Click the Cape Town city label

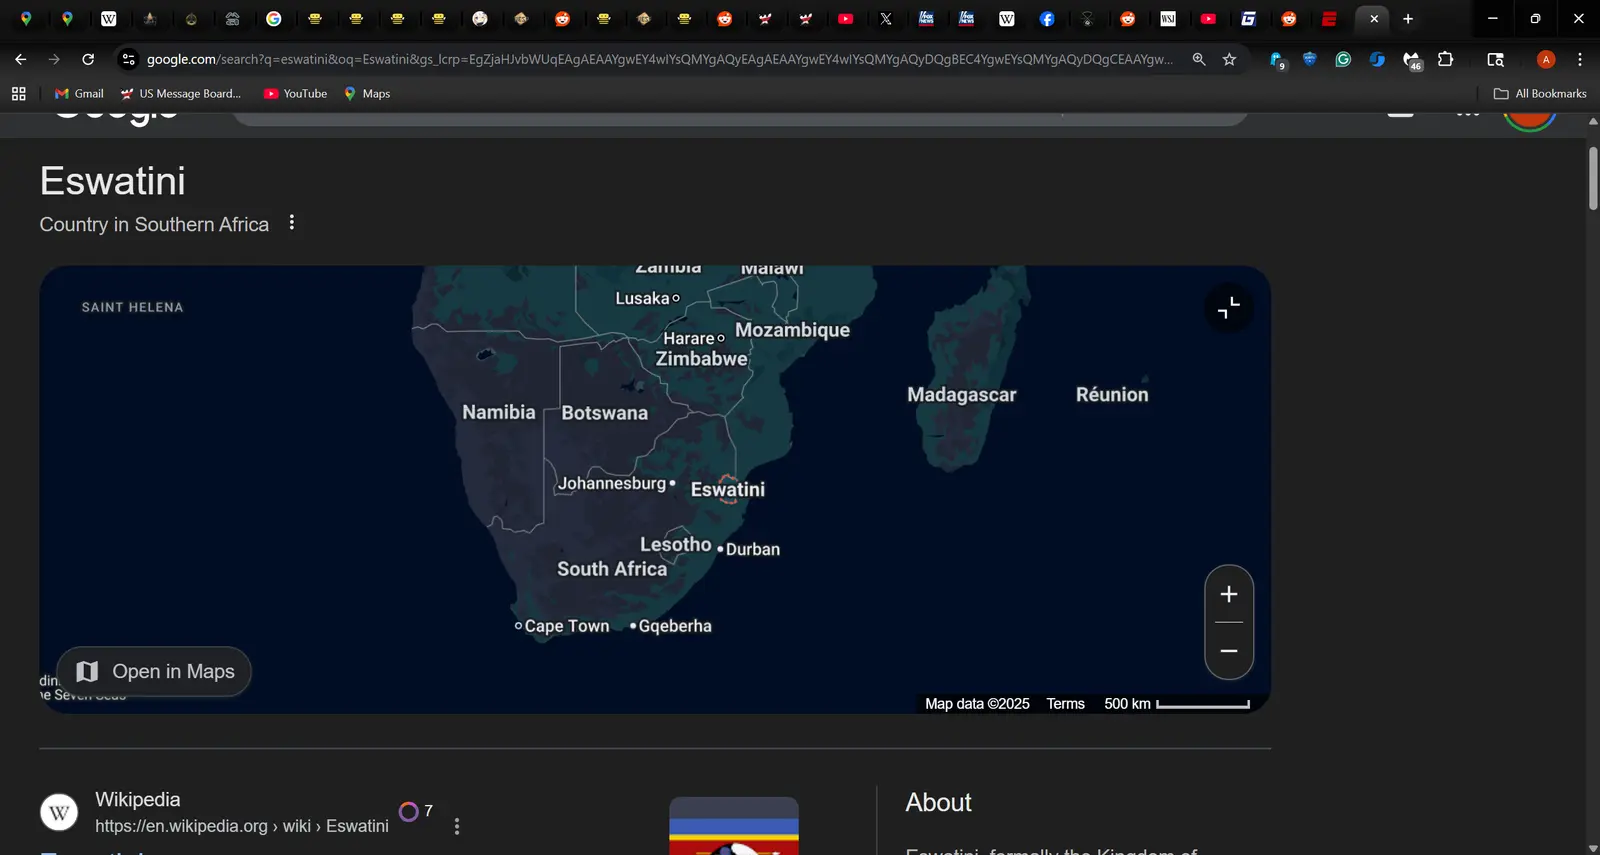coord(567,626)
